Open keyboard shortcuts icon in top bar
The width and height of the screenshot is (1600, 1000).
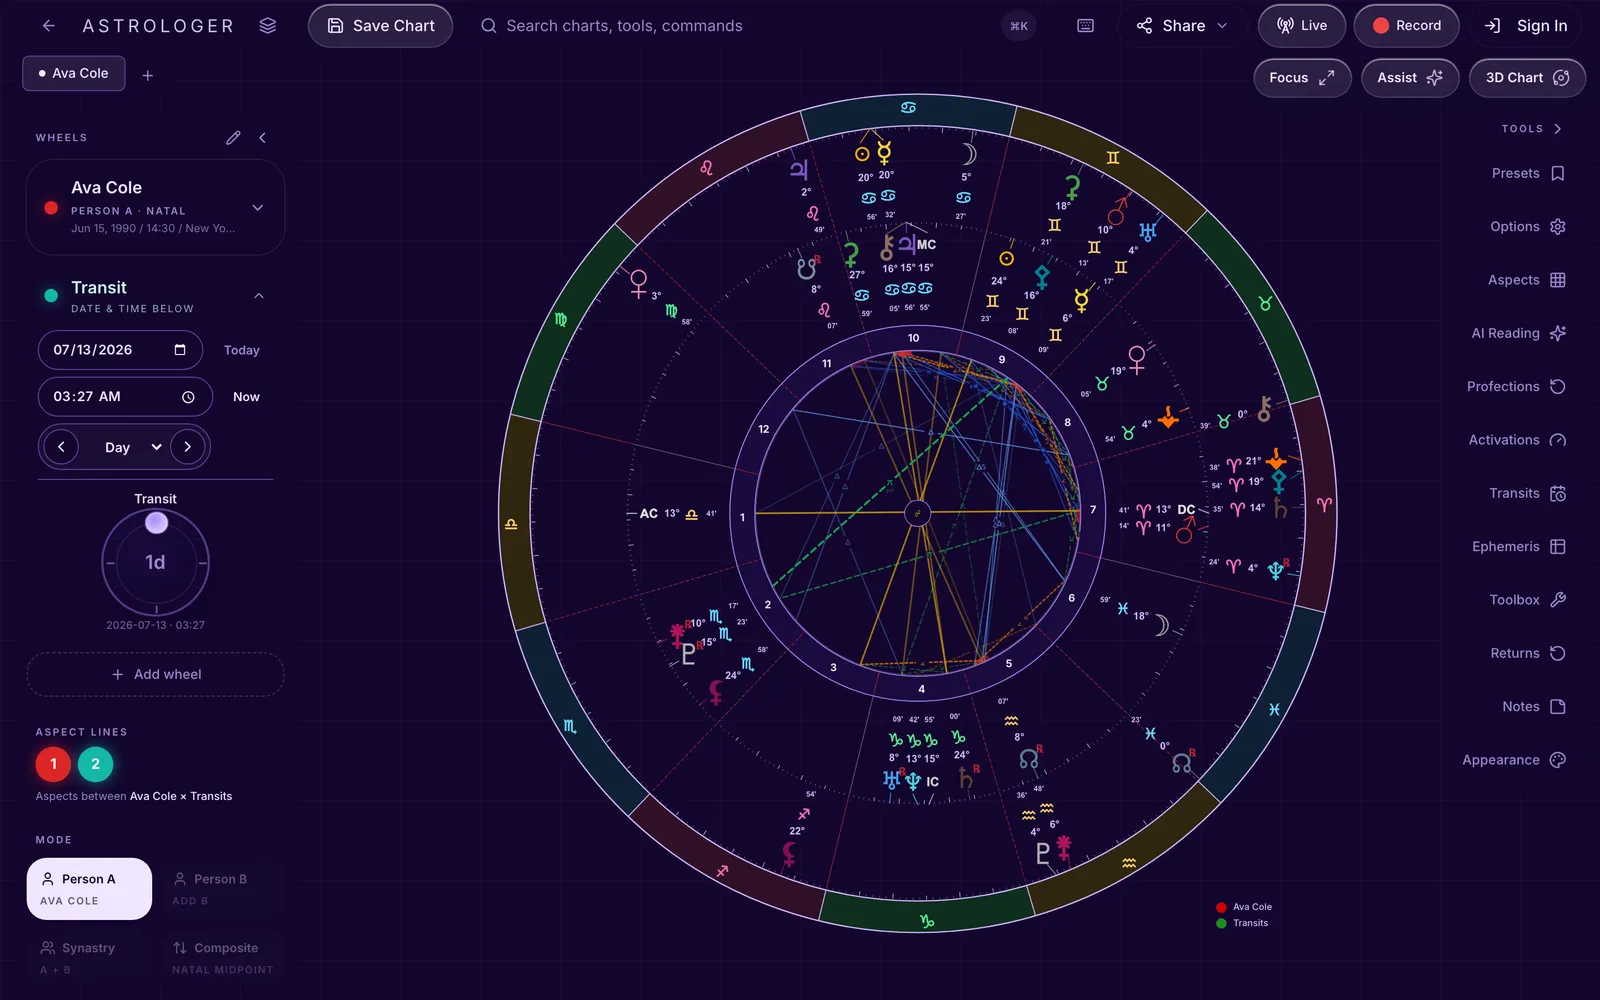[x=1085, y=26]
